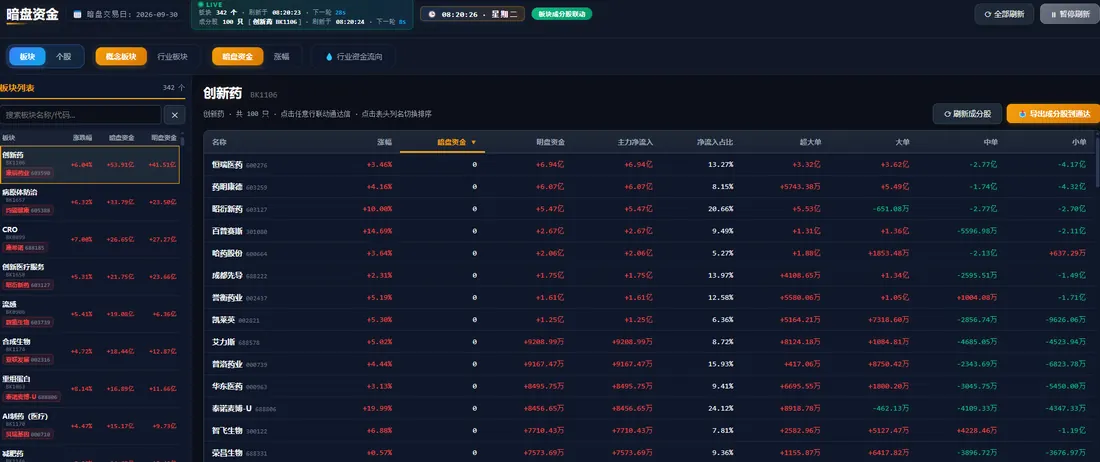This screenshot has height=462, width=1100.
Task: Click the 泰诺麦博-U tag under 重组蛋白
Action: click(x=32, y=397)
